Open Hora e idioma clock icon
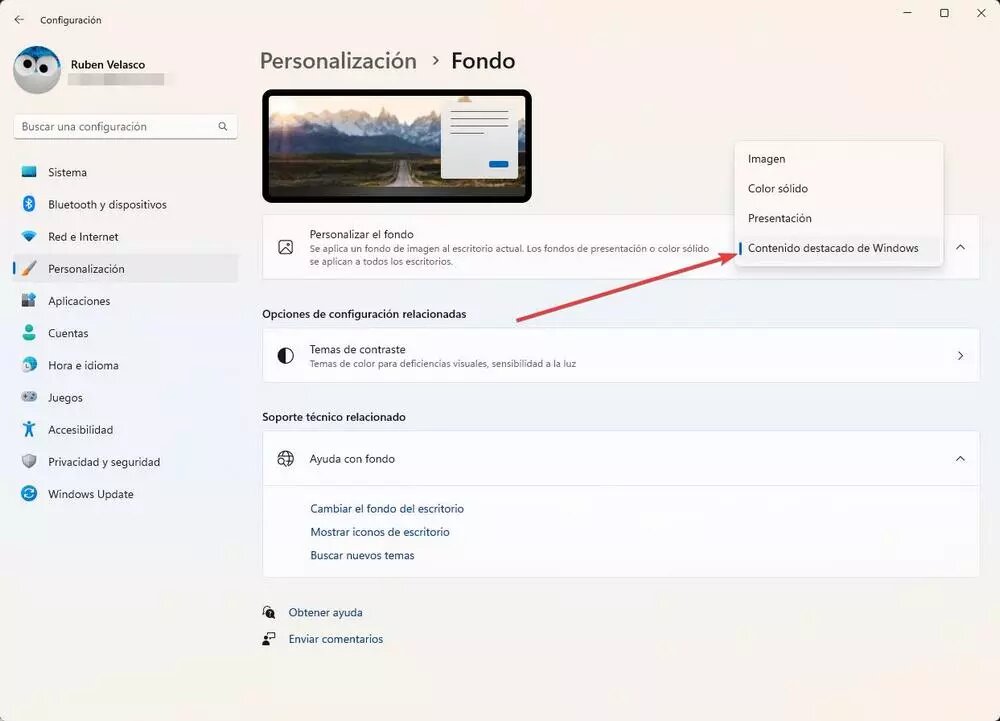1000x721 pixels. coord(29,365)
